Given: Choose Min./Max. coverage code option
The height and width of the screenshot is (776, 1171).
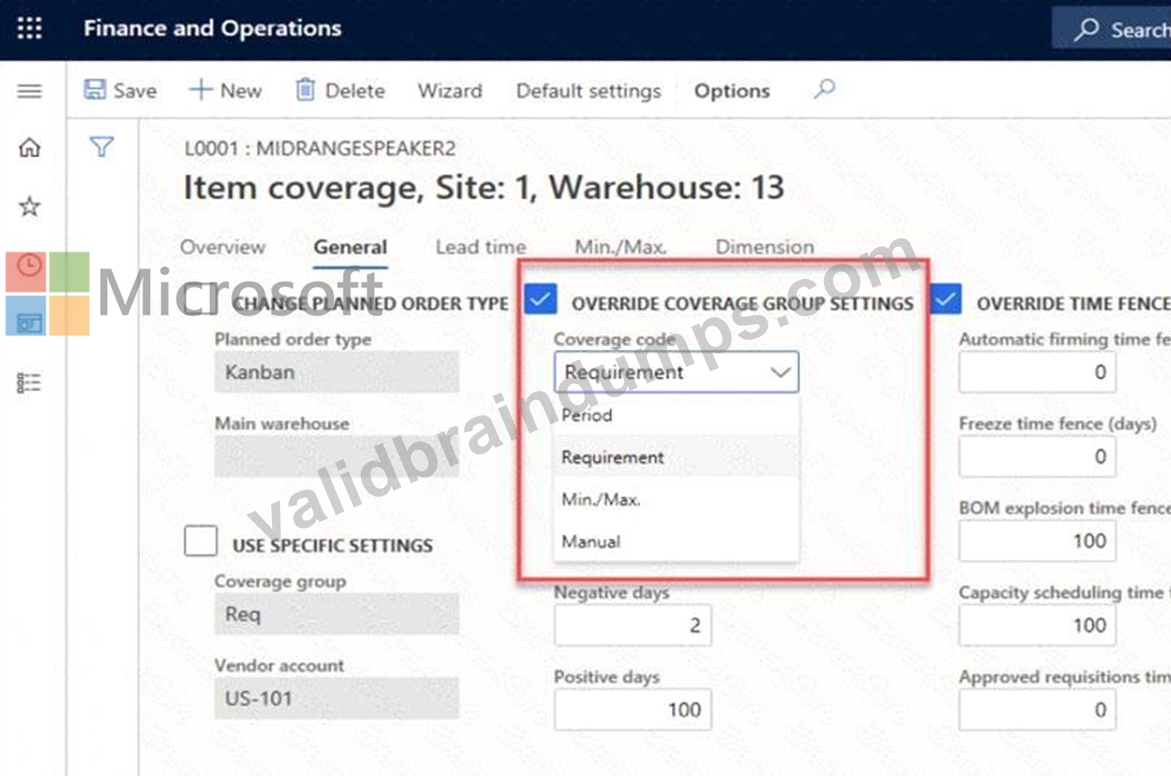Looking at the screenshot, I should pyautogui.click(x=676, y=499).
